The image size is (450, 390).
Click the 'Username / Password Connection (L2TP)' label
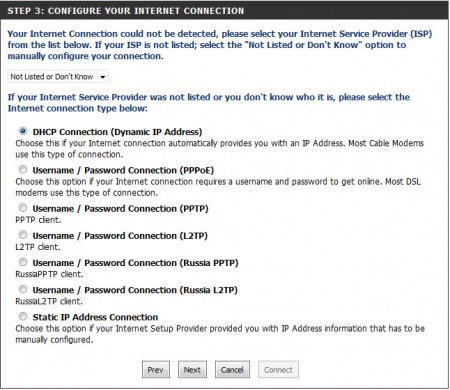coord(120,236)
